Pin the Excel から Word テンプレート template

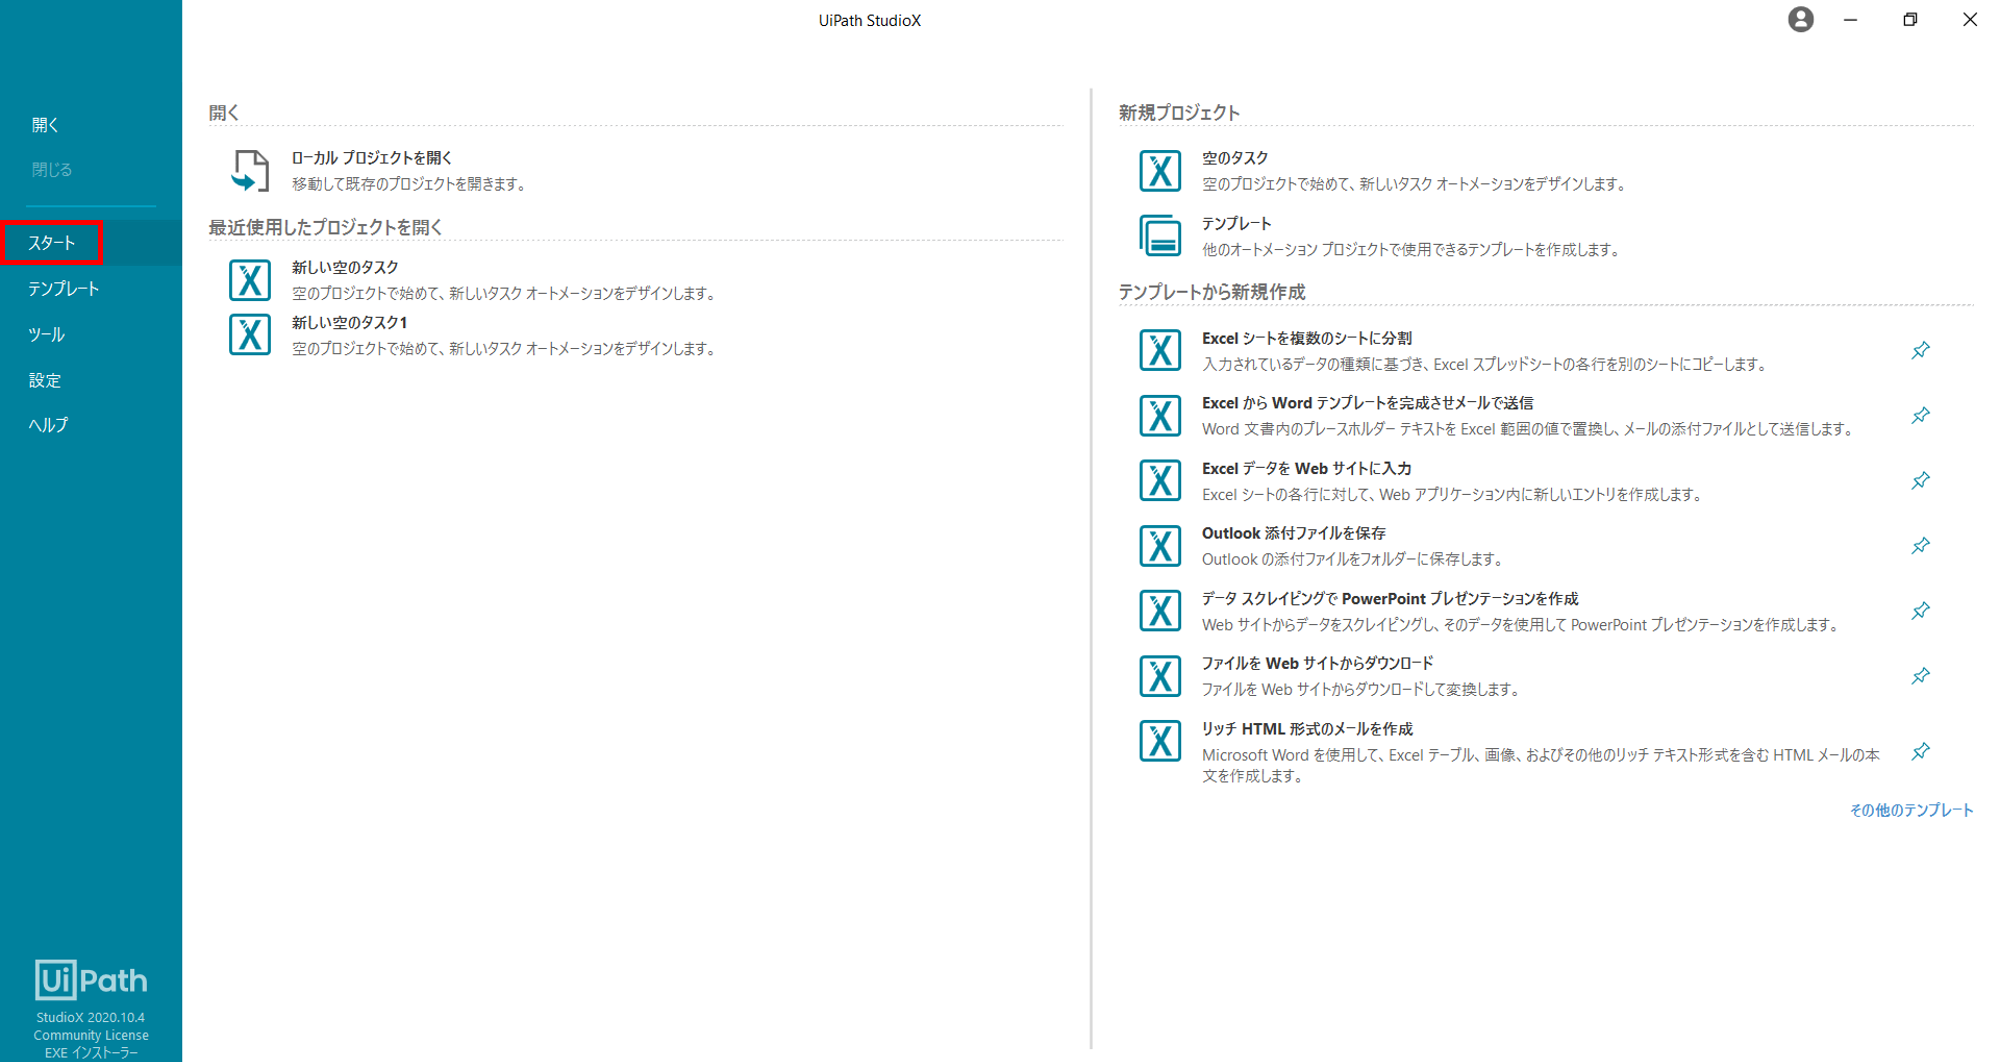[1920, 415]
